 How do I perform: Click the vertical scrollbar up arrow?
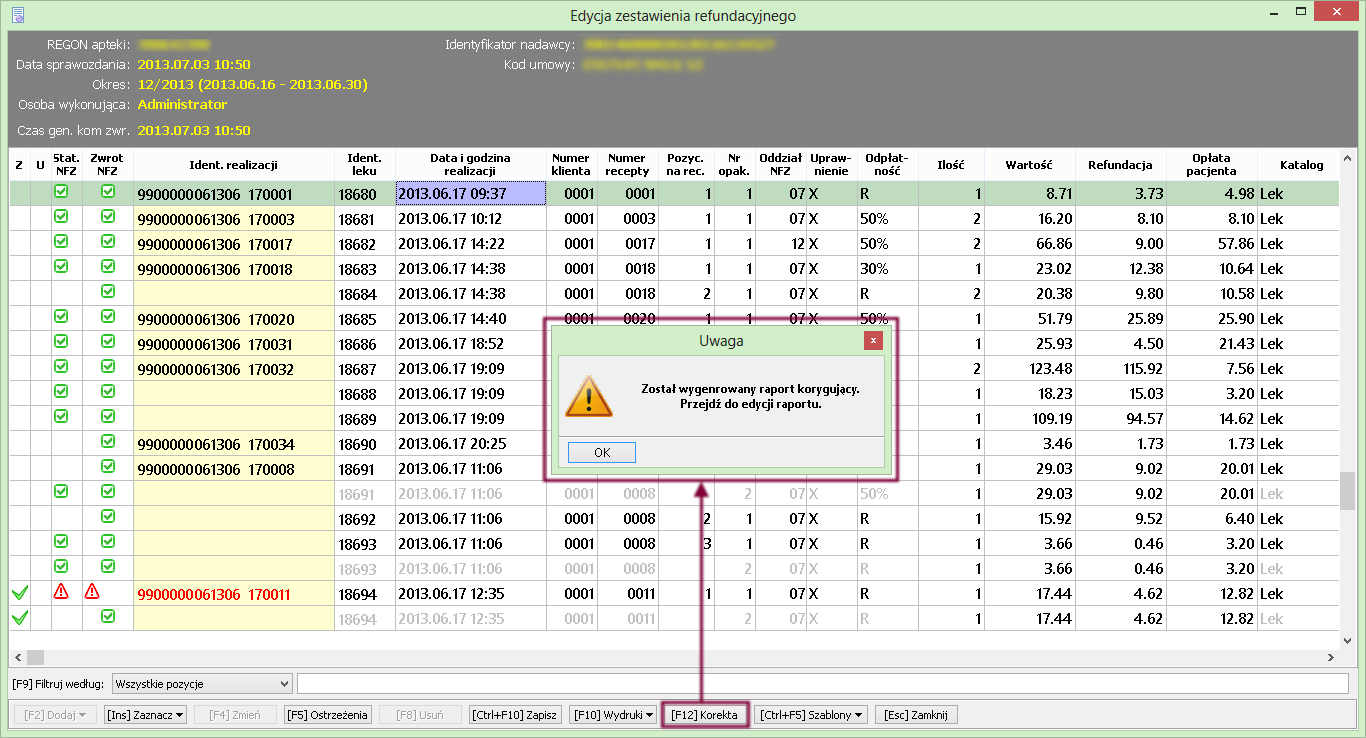[x=1347, y=158]
